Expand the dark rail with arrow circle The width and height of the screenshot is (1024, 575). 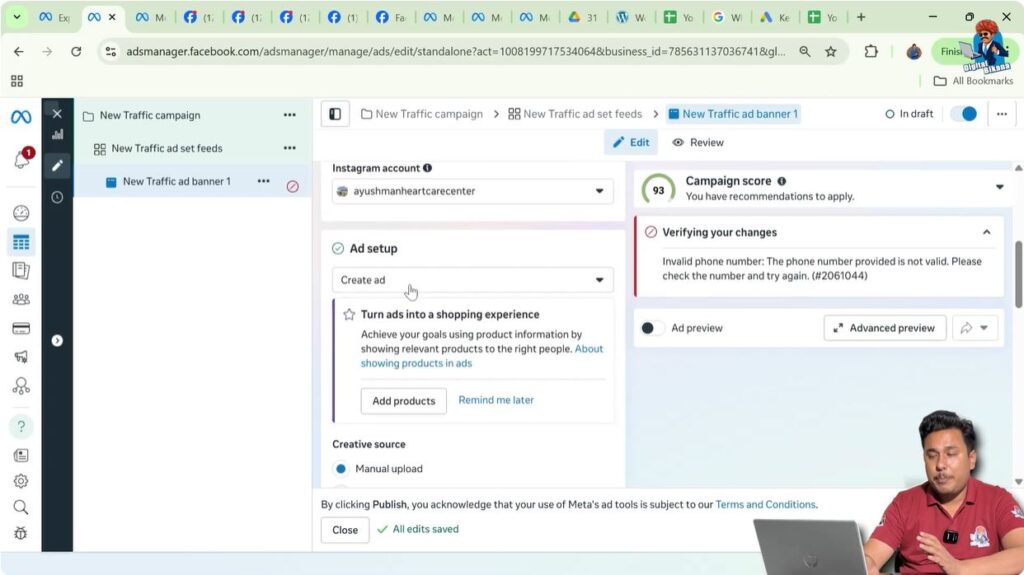tap(57, 340)
